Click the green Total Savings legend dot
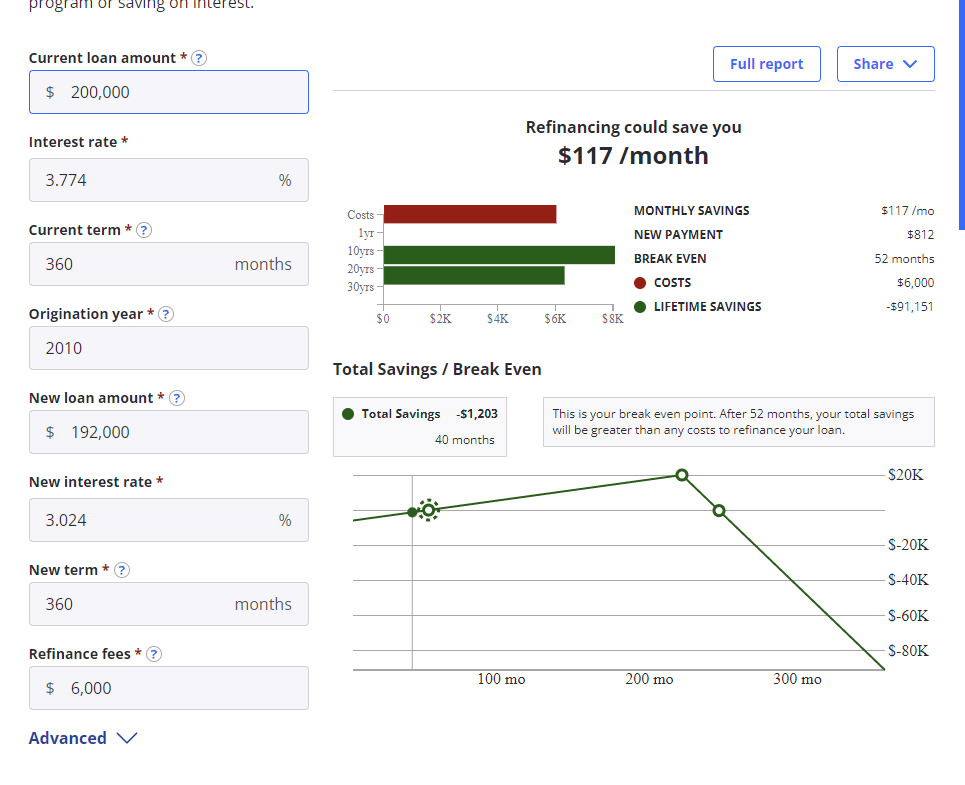 pos(348,414)
